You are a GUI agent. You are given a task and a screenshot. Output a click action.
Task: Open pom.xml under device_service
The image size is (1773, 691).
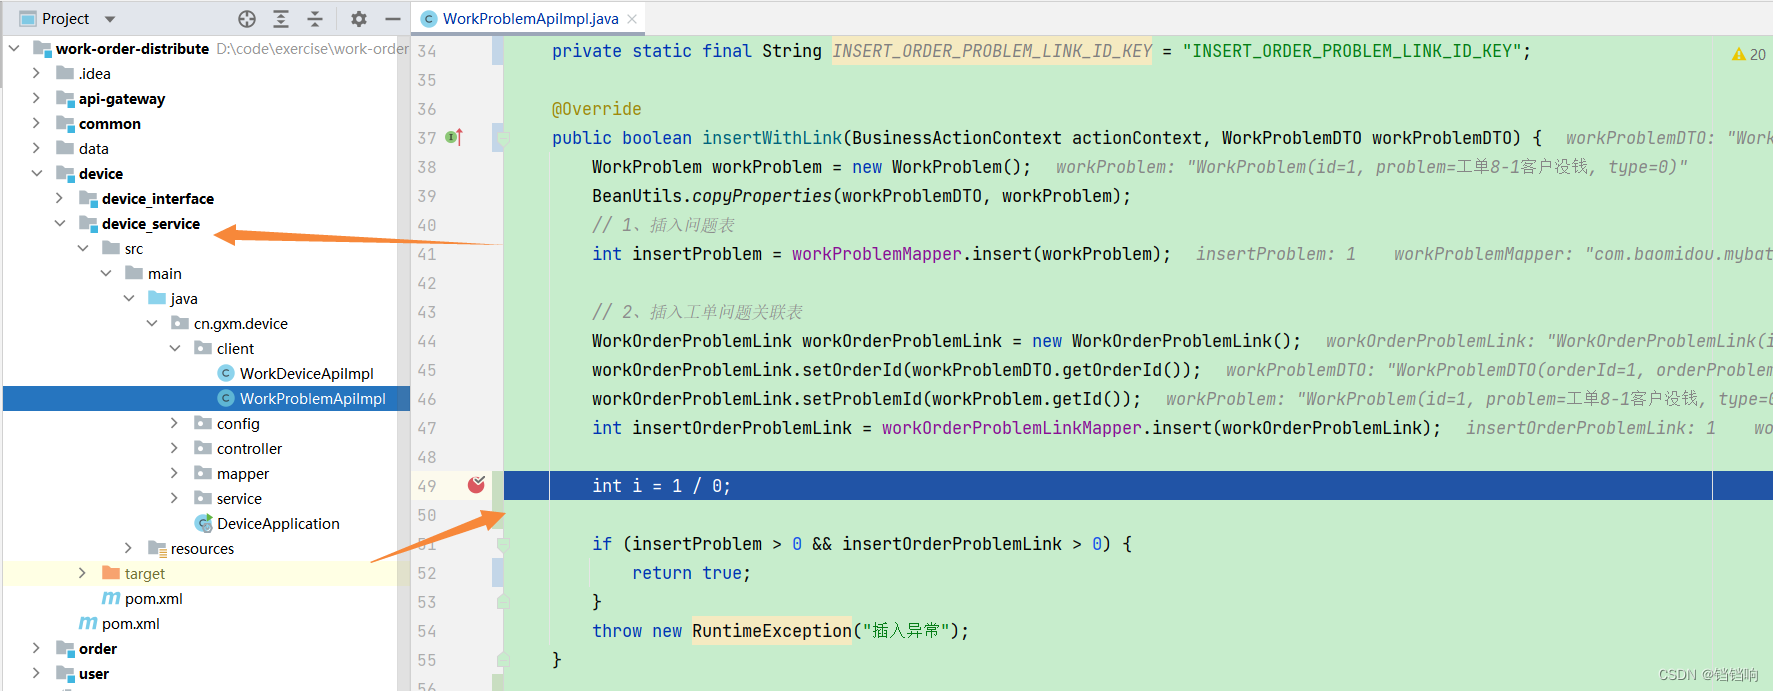153,598
